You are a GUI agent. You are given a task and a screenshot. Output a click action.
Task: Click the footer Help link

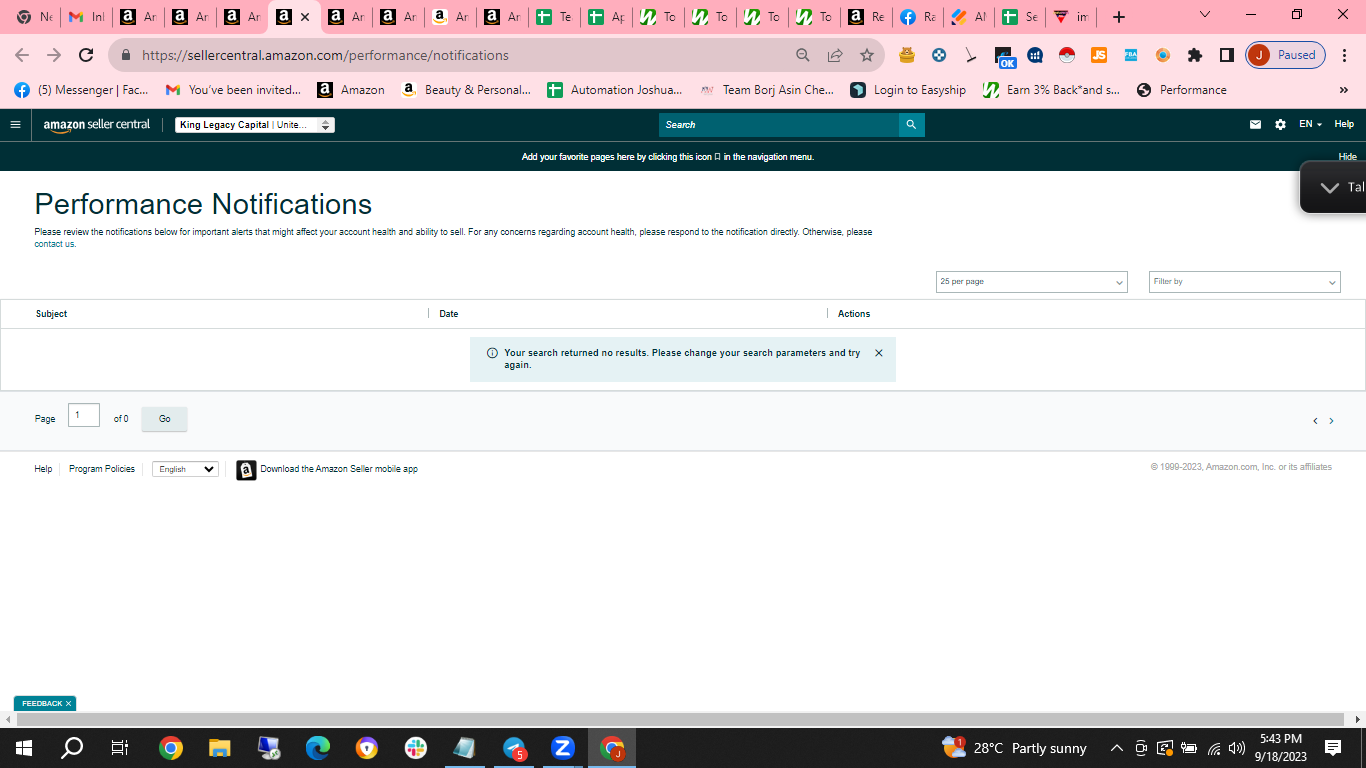[x=43, y=469]
